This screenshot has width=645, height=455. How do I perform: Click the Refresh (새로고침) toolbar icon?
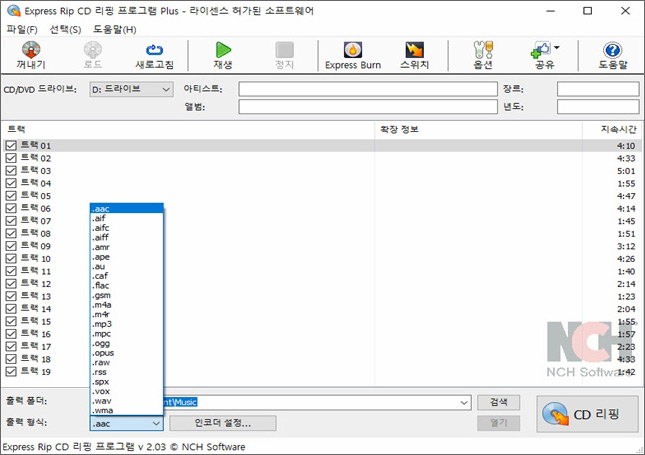[154, 50]
